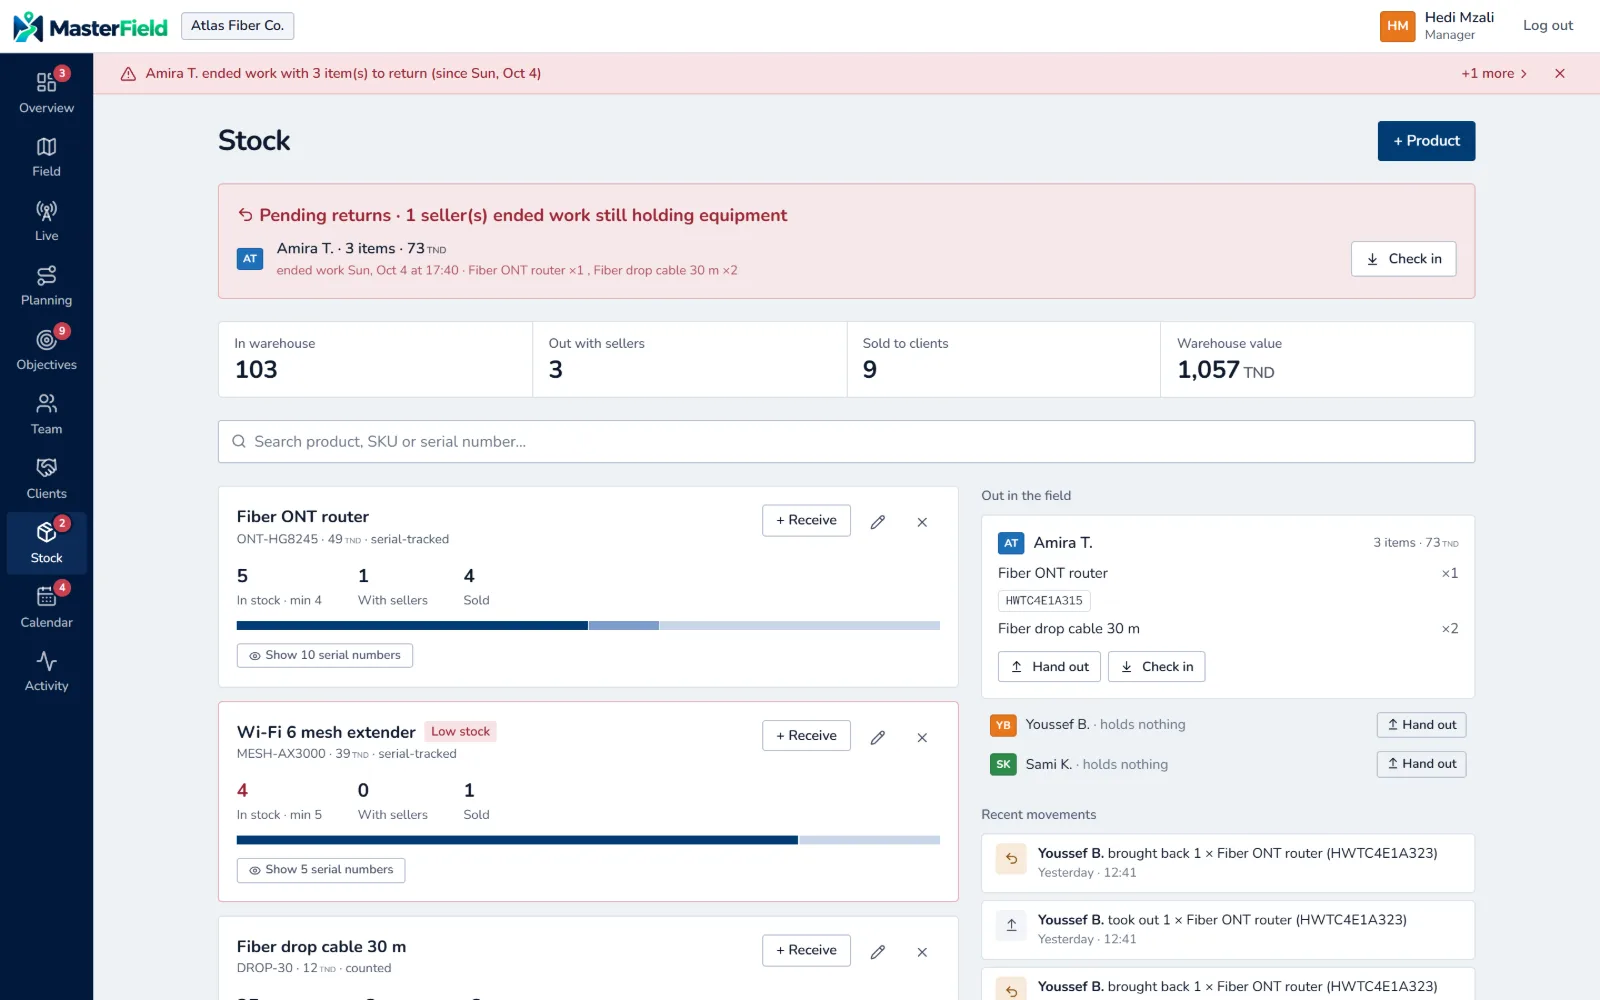
Task: Delete Fiber ONT router product
Action: coord(922,521)
